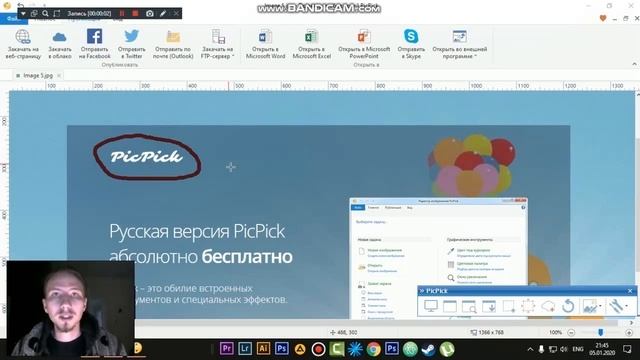Capture active window in PicPick toolbar
This screenshot has width=640, height=360.
coord(450,306)
